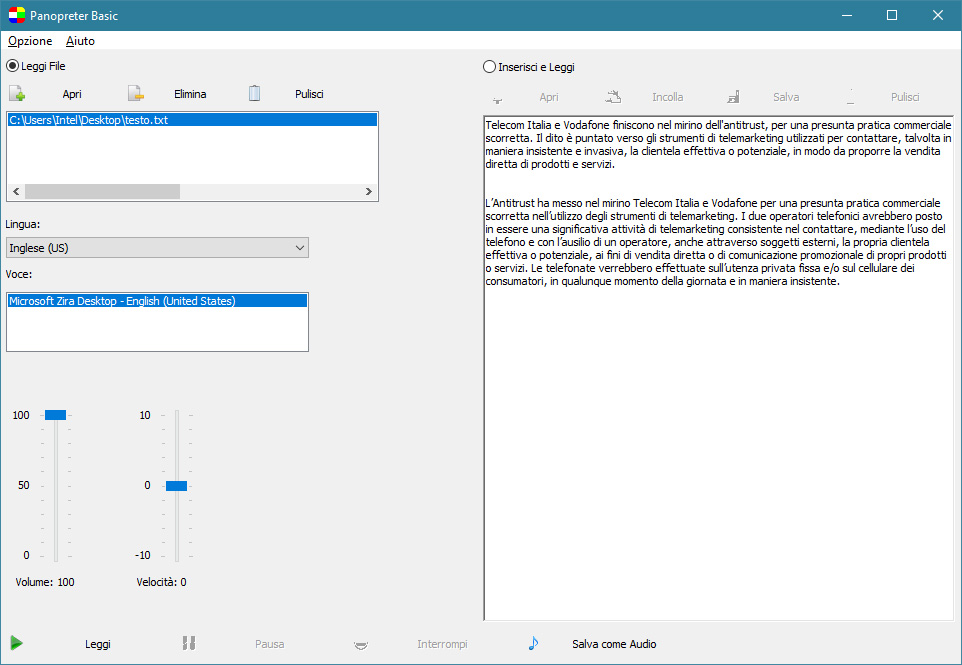Click the Salva come Audio button label
Image resolution: width=962 pixels, height=665 pixels.
[614, 644]
